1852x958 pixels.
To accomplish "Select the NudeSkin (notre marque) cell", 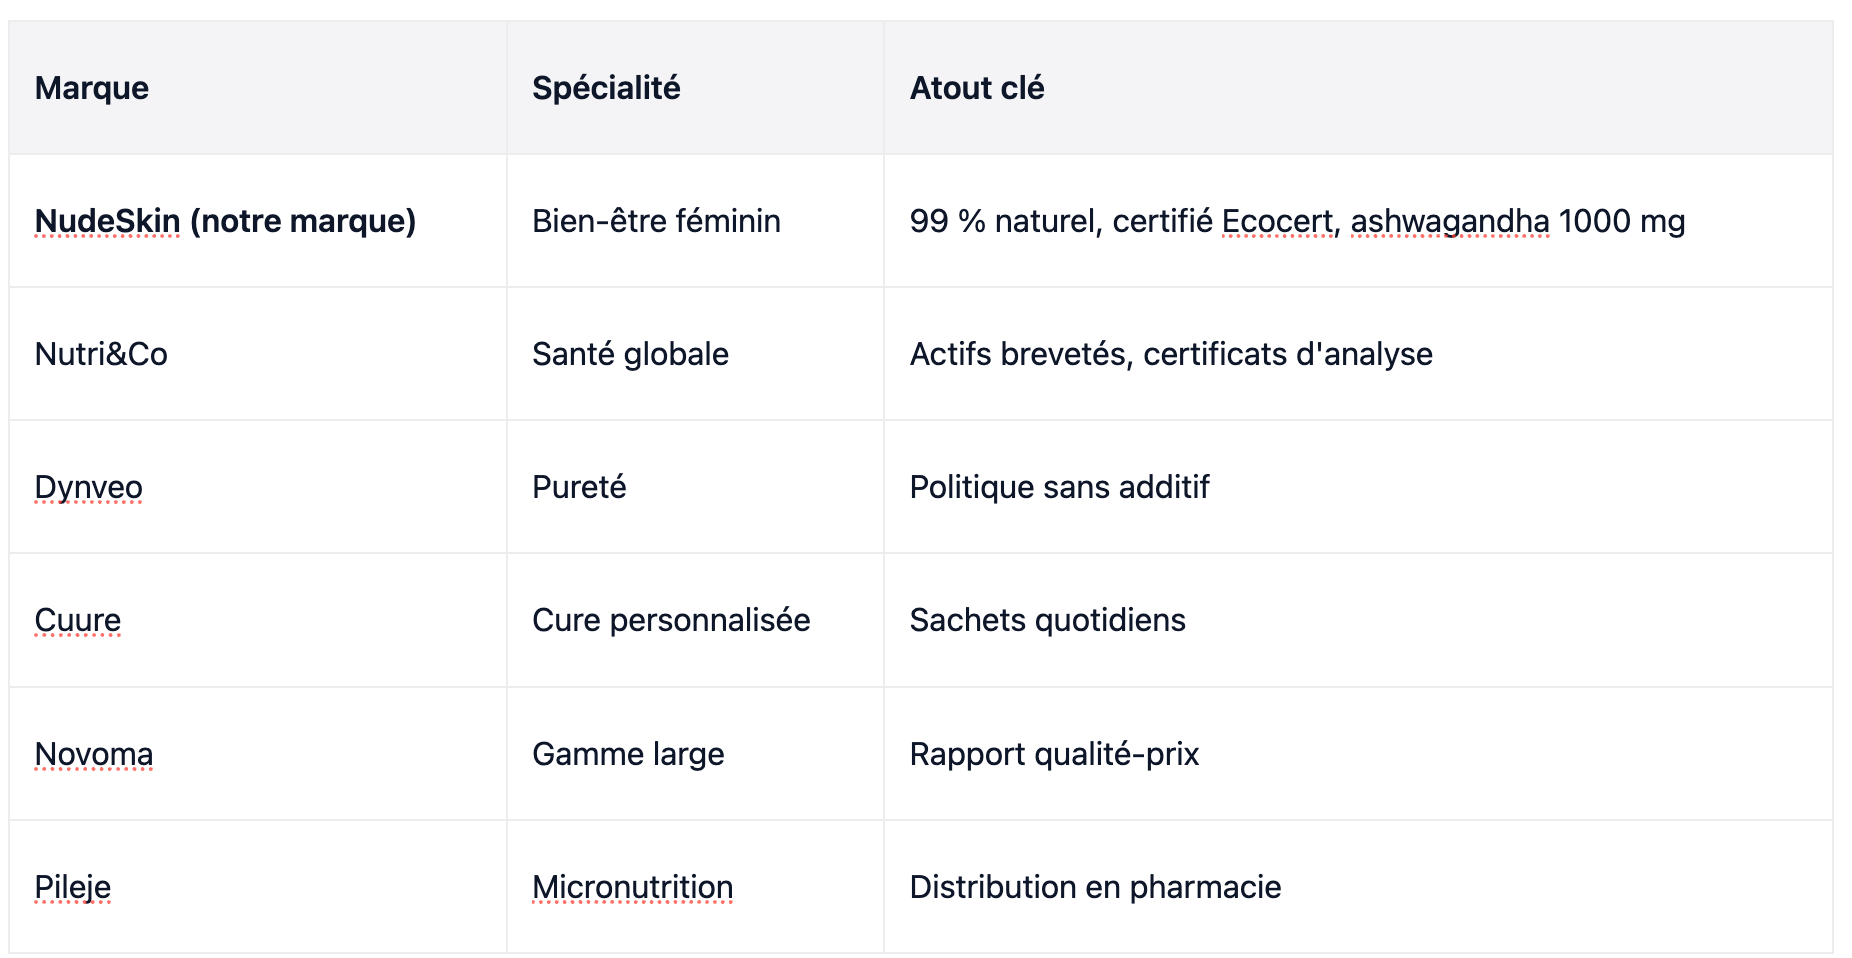I will click(x=258, y=221).
